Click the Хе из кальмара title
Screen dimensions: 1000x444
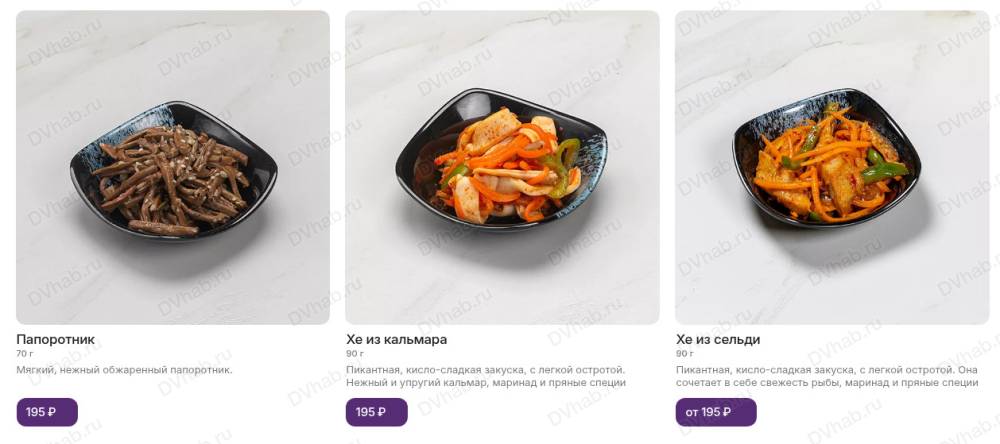coord(396,339)
